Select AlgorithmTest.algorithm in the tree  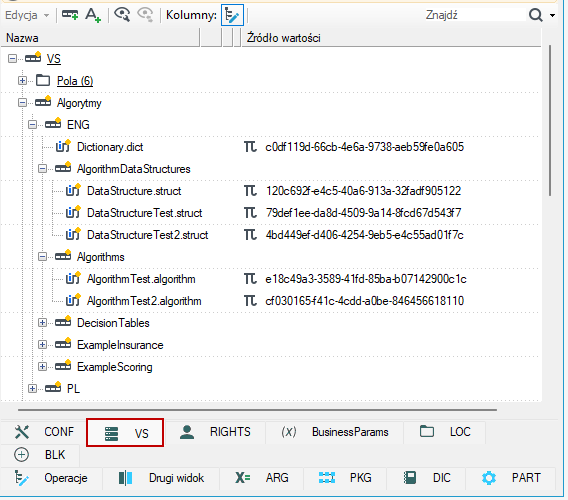tap(141, 279)
